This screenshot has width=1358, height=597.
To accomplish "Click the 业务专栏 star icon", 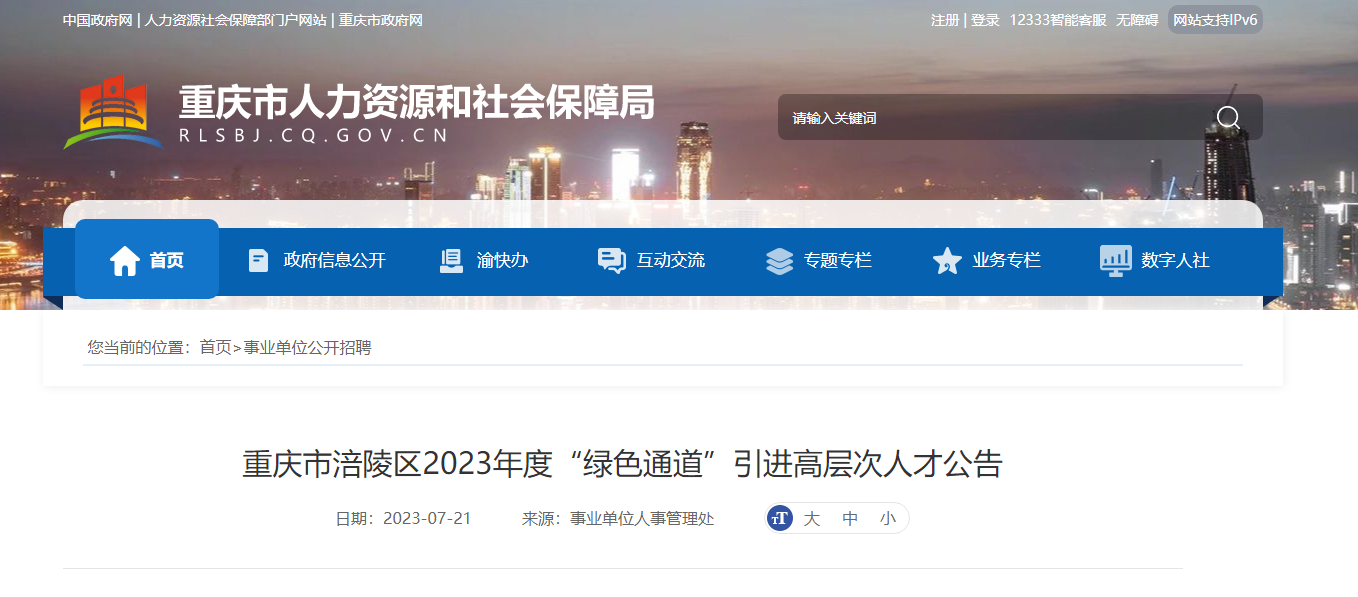I will click(x=947, y=260).
